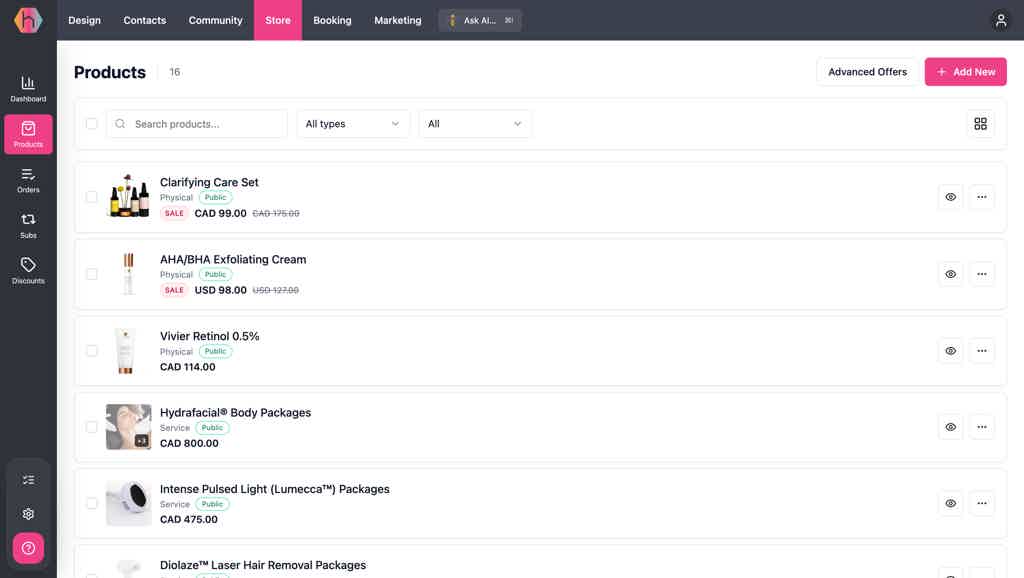Open Hydrafacial Body Packages product title
This screenshot has height=578, width=1024.
pos(235,413)
